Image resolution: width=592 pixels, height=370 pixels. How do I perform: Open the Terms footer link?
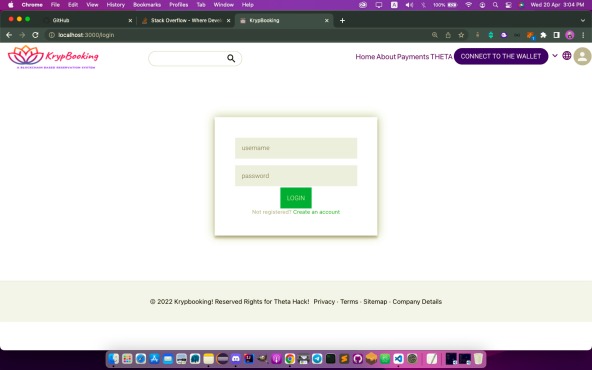(349, 302)
